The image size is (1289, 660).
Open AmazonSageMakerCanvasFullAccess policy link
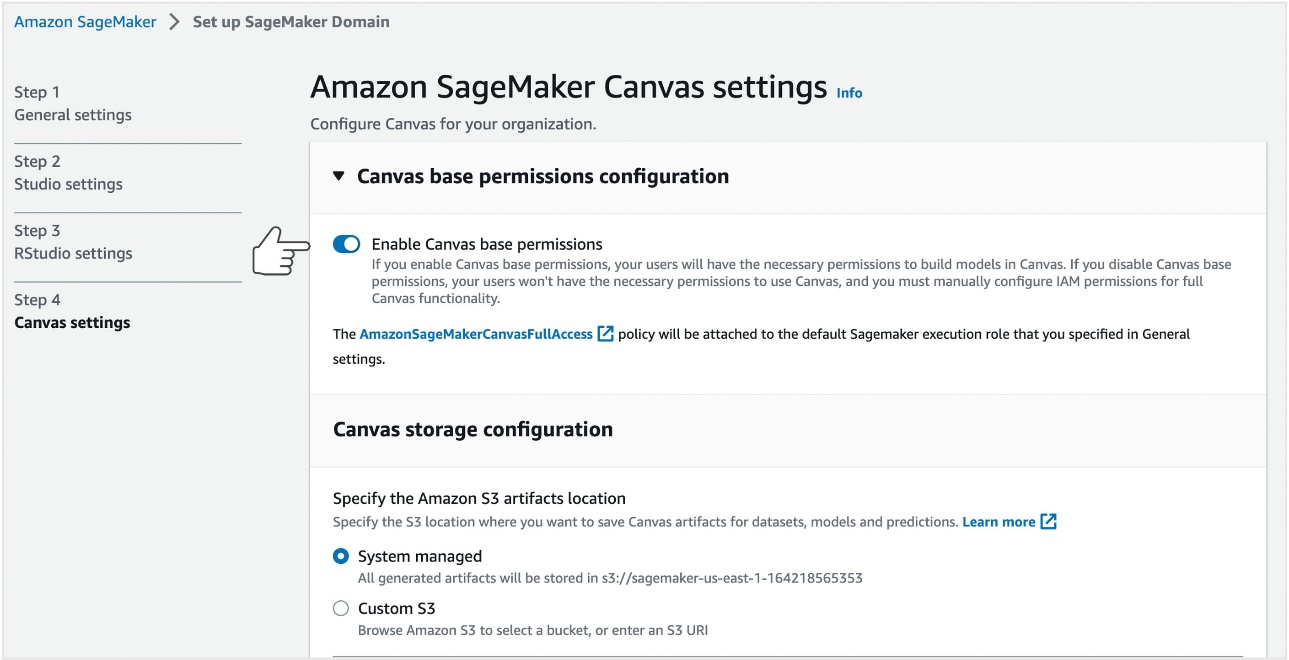click(x=476, y=334)
